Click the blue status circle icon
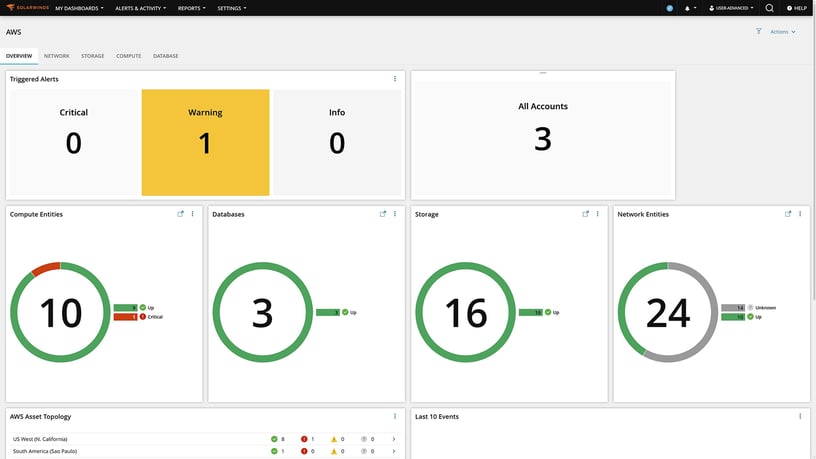This screenshot has width=816, height=459. click(x=670, y=8)
